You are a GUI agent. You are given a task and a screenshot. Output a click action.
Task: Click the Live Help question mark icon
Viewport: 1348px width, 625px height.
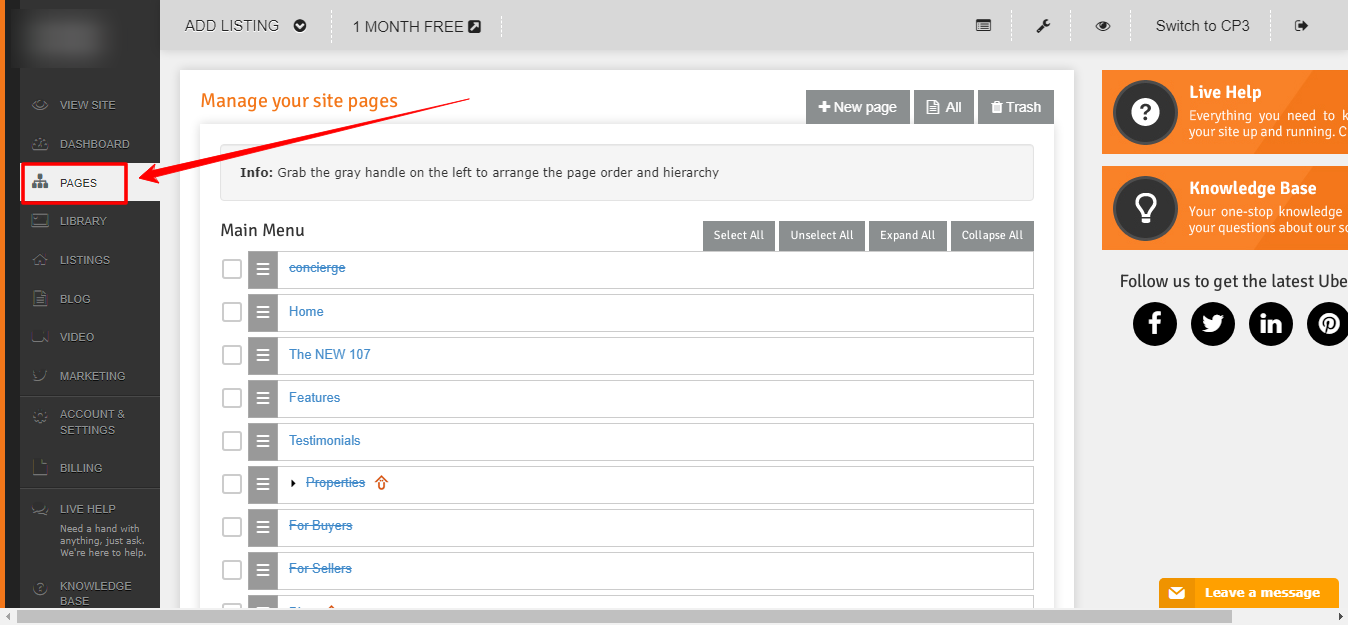tap(1145, 112)
